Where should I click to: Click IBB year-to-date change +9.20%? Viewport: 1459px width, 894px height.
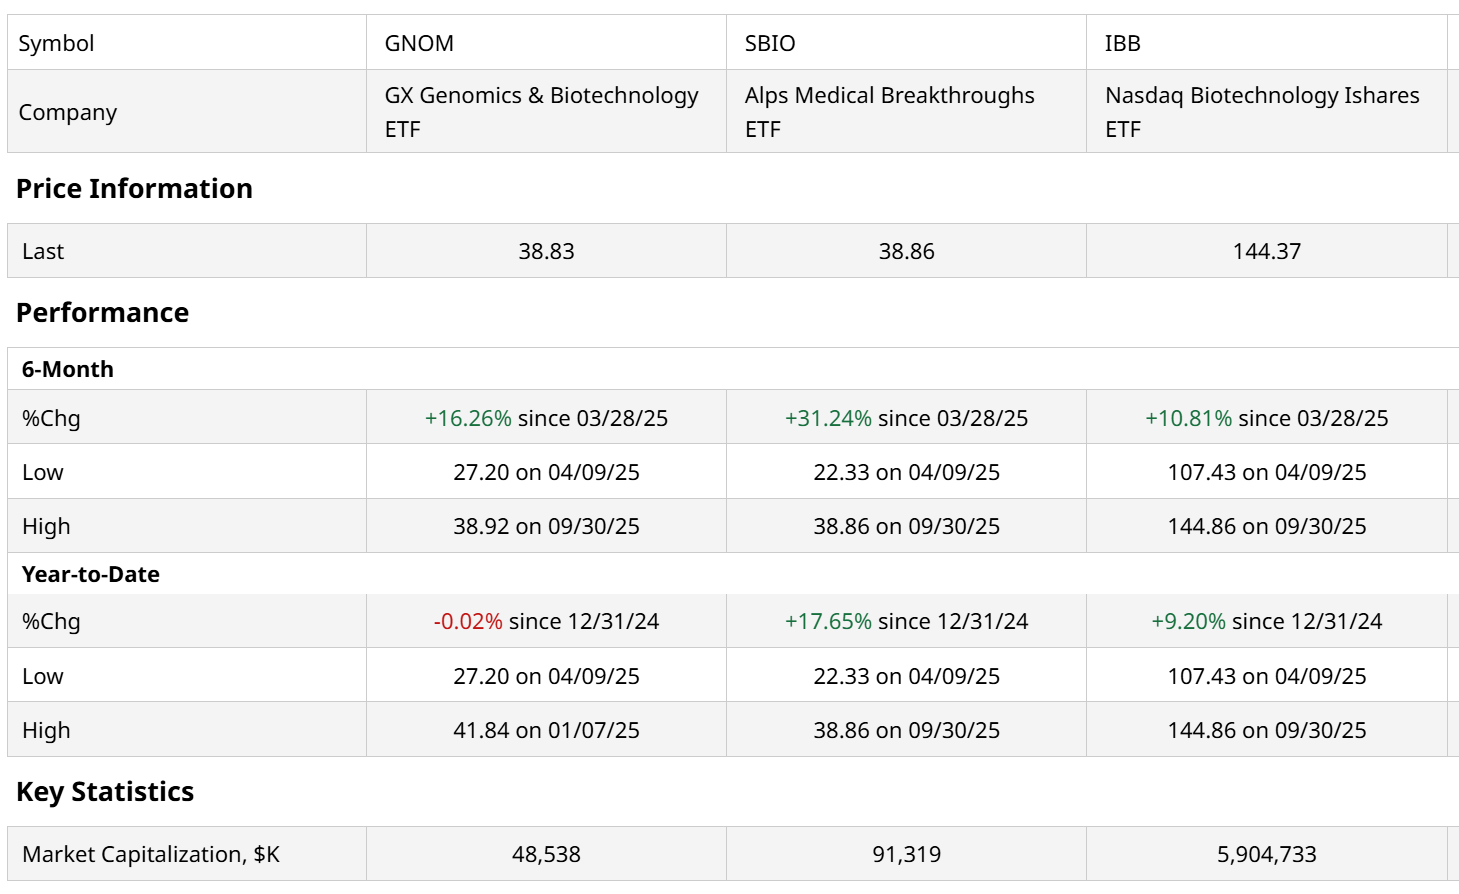[x=1188, y=621]
